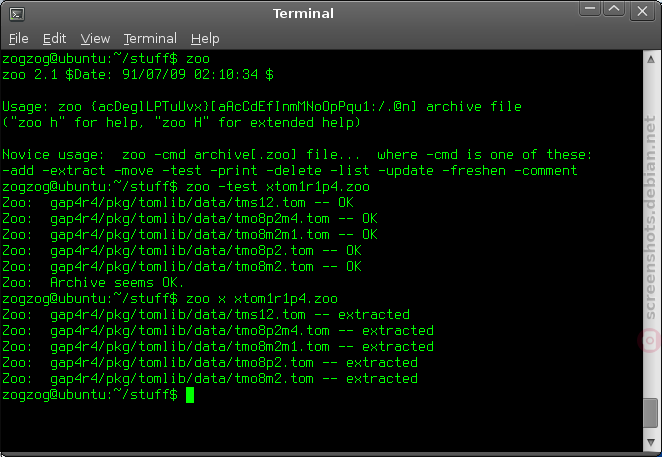The width and height of the screenshot is (662, 457).
Task: Maximize the Terminal window
Action: coord(614,9)
